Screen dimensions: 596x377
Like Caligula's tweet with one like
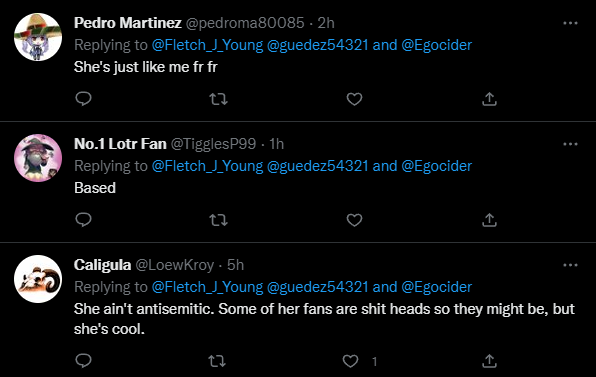click(x=350, y=361)
